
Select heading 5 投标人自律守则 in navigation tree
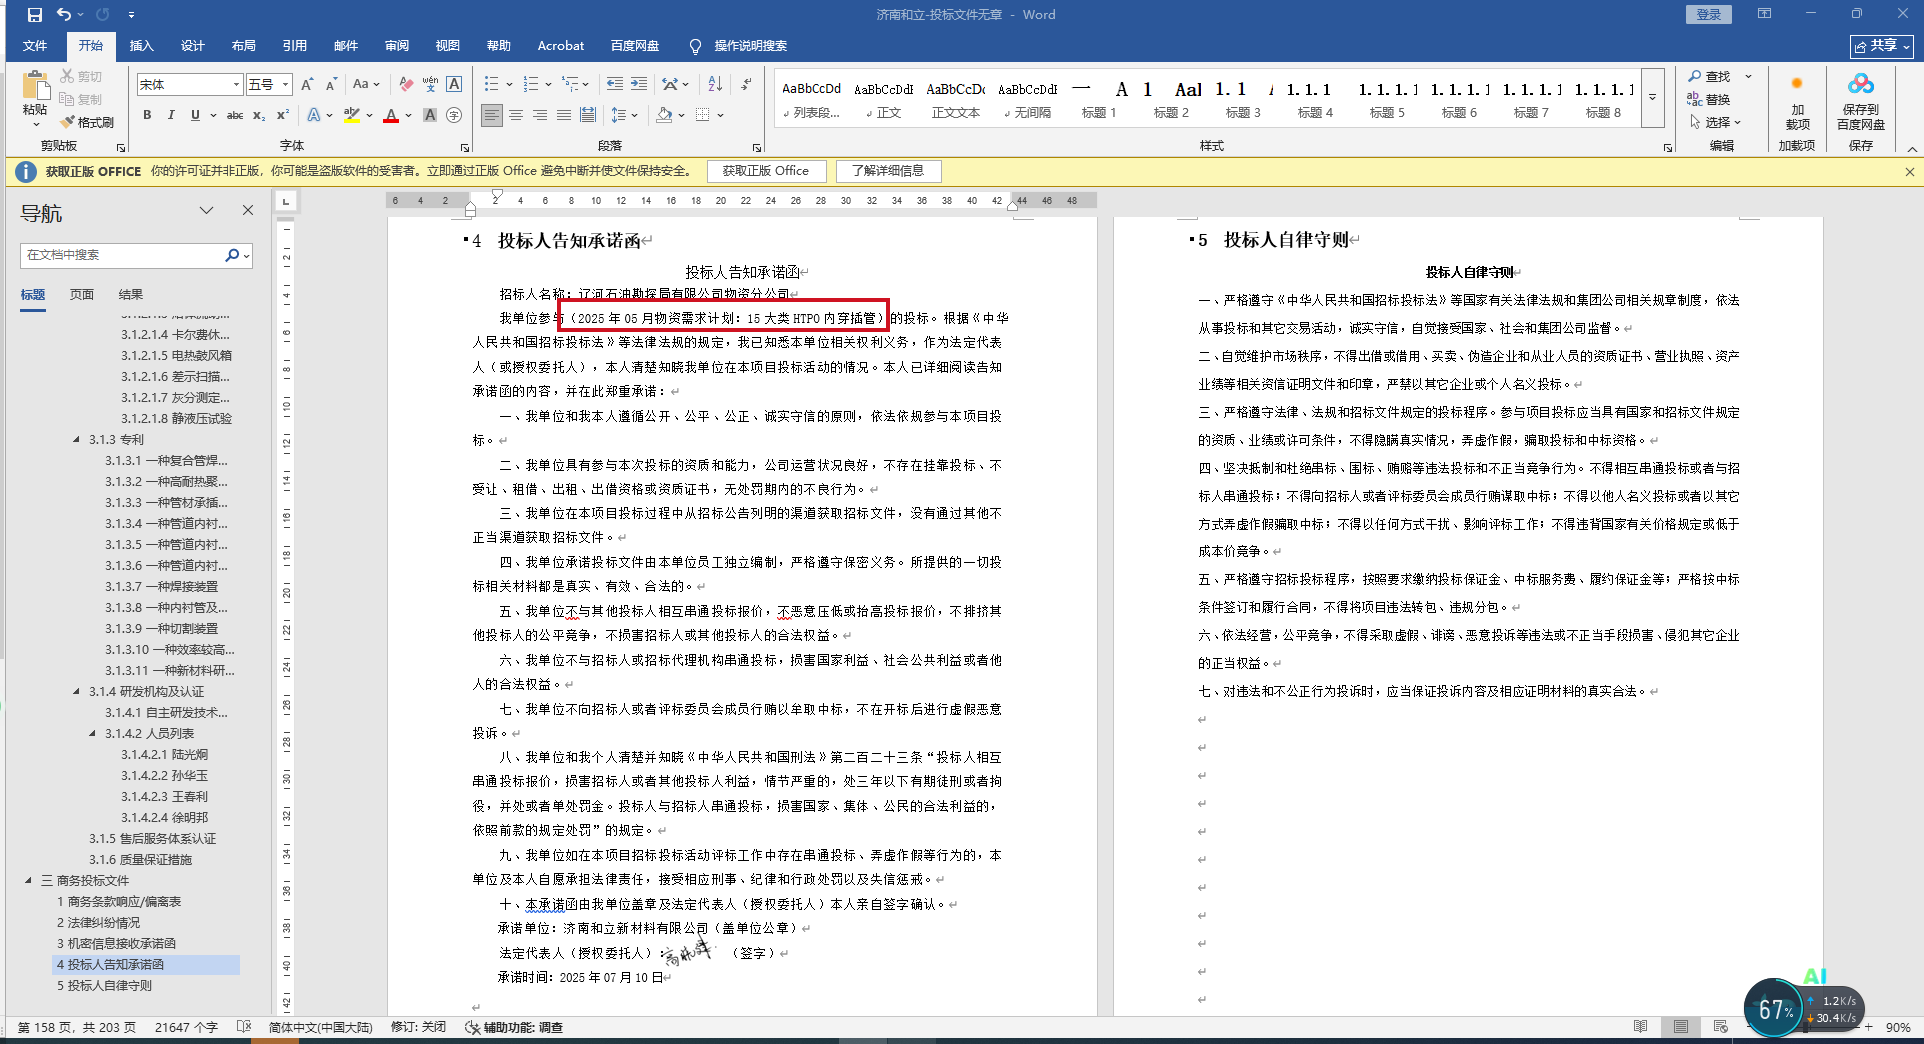coord(104,986)
